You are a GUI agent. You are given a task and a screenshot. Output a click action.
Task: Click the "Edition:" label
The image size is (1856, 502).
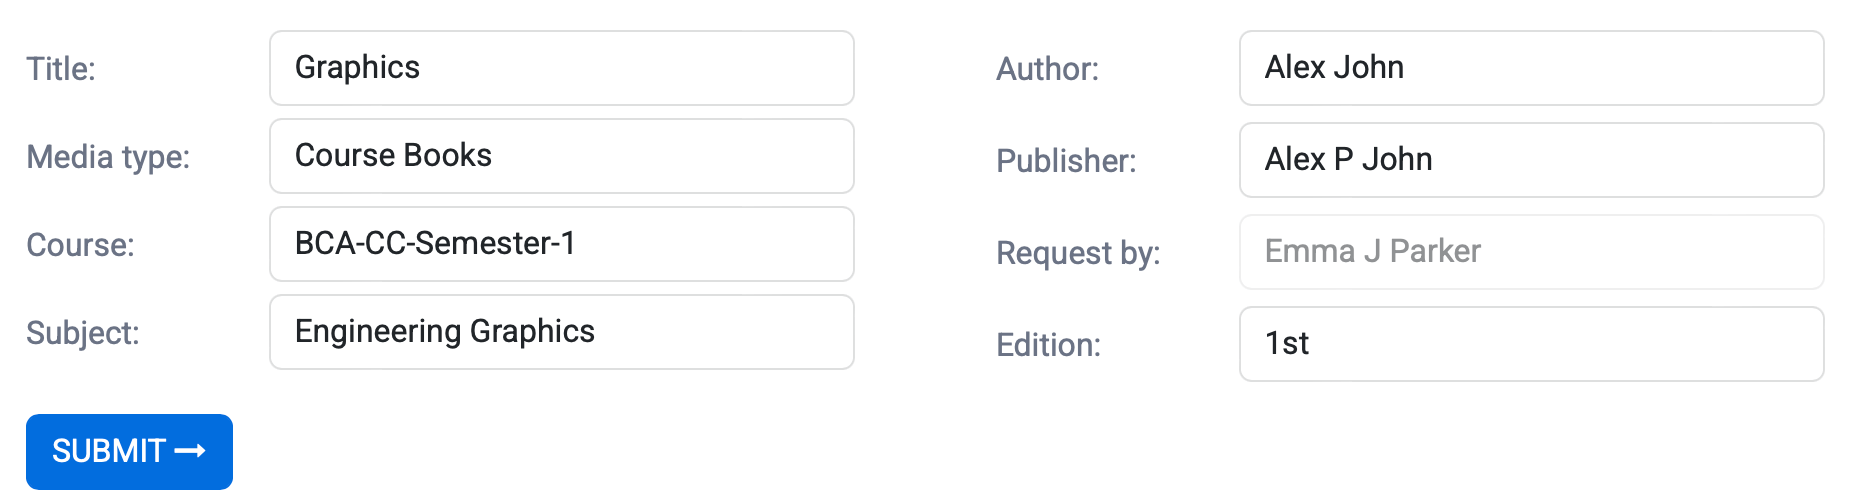click(x=1048, y=345)
